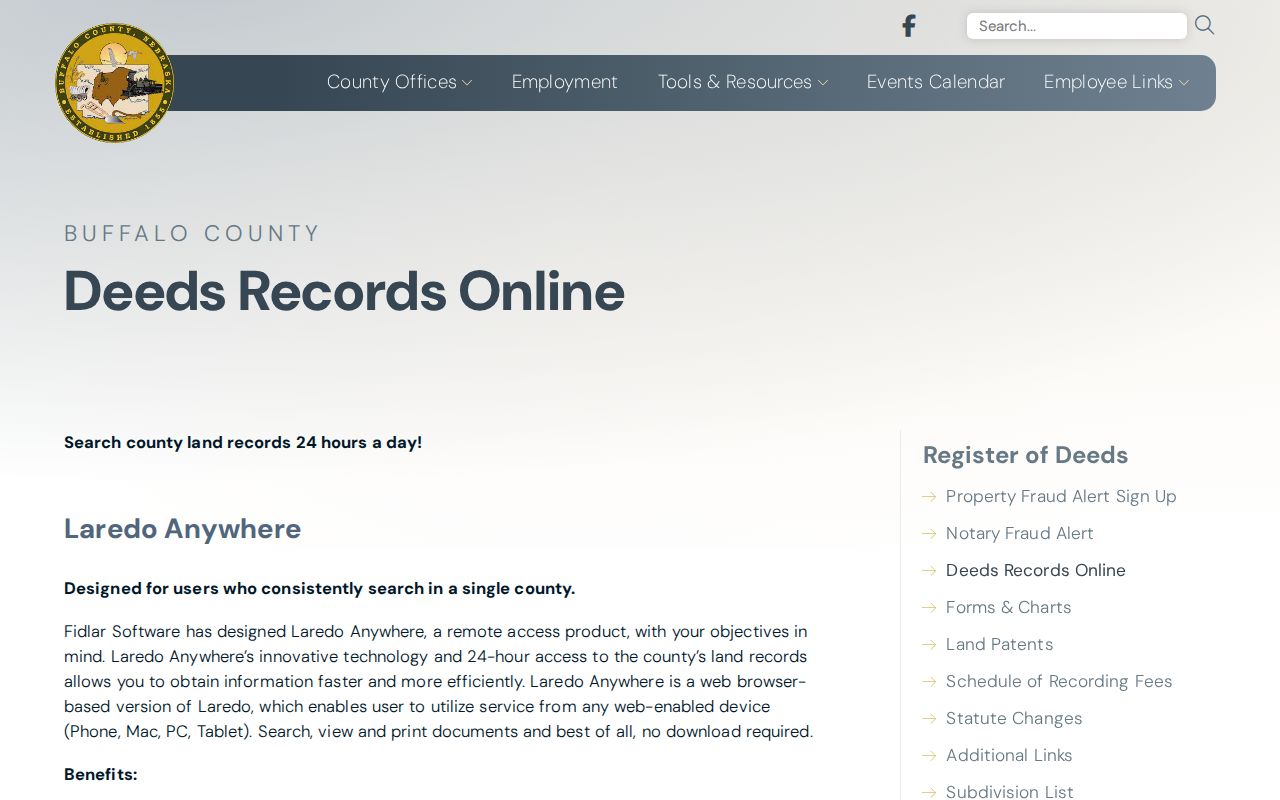Open the Statute Changes link

pyautogui.click(x=1014, y=718)
